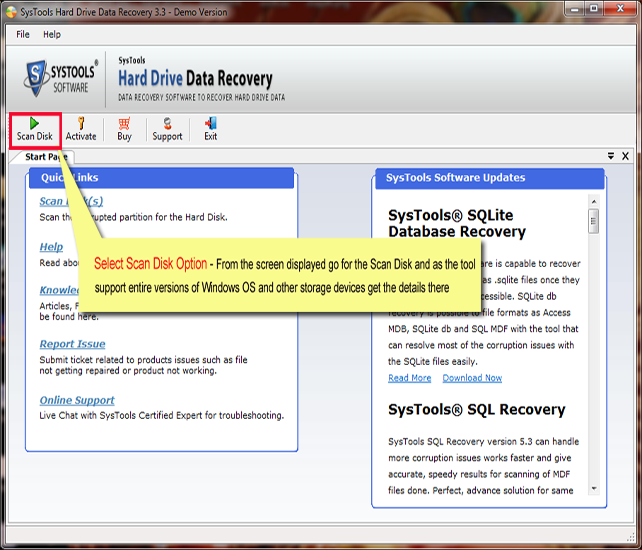Click the updates panel scrollbar thumb

(x=594, y=221)
